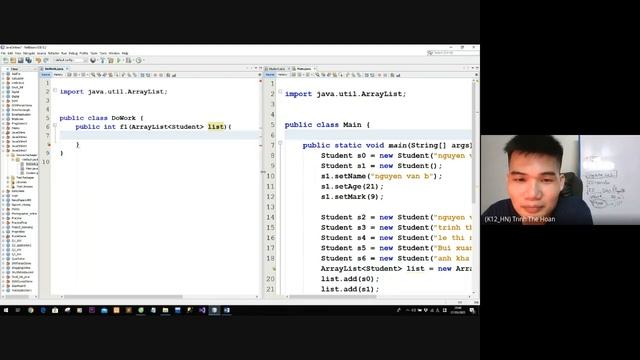This screenshot has height=360, width=640.
Task: Expand the Test Packages tree node
Action: [x=8, y=178]
